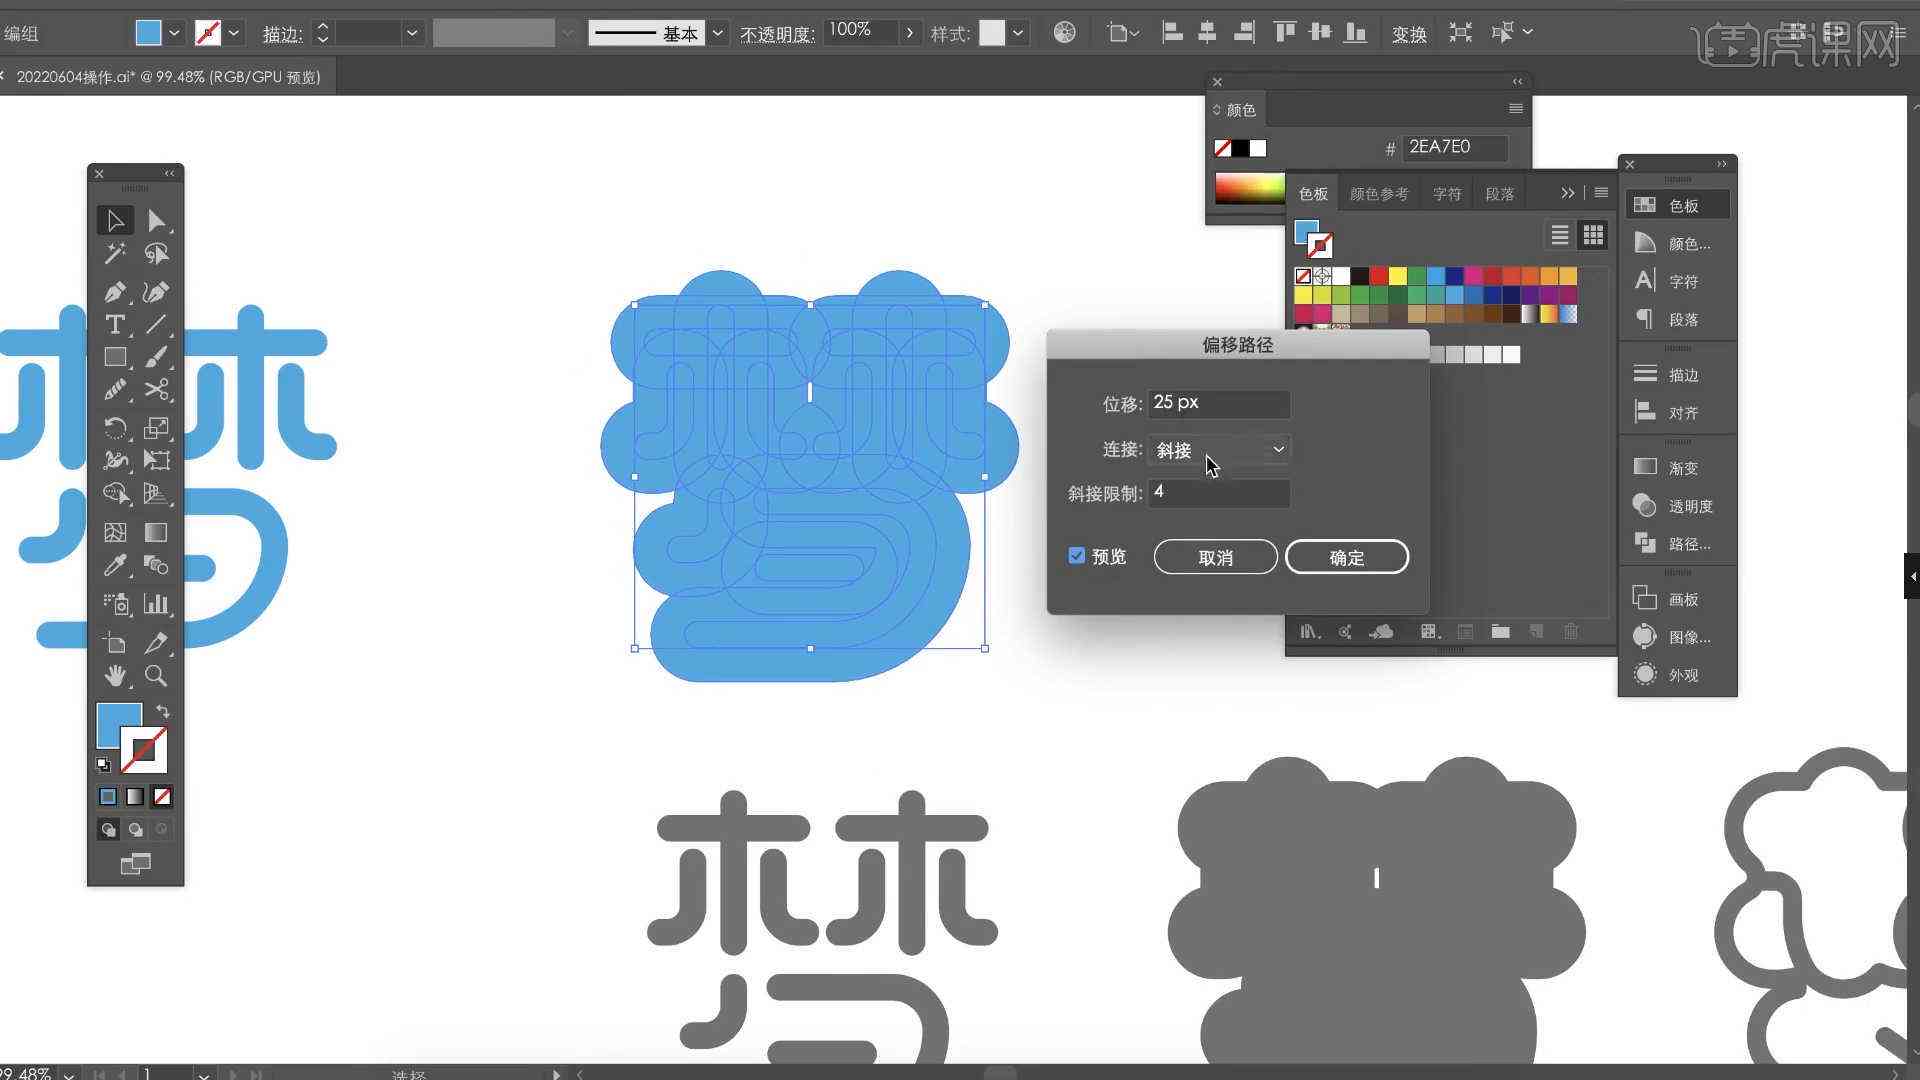Select the Magic Wand tool
Screen dimensions: 1920x1080
coord(115,253)
